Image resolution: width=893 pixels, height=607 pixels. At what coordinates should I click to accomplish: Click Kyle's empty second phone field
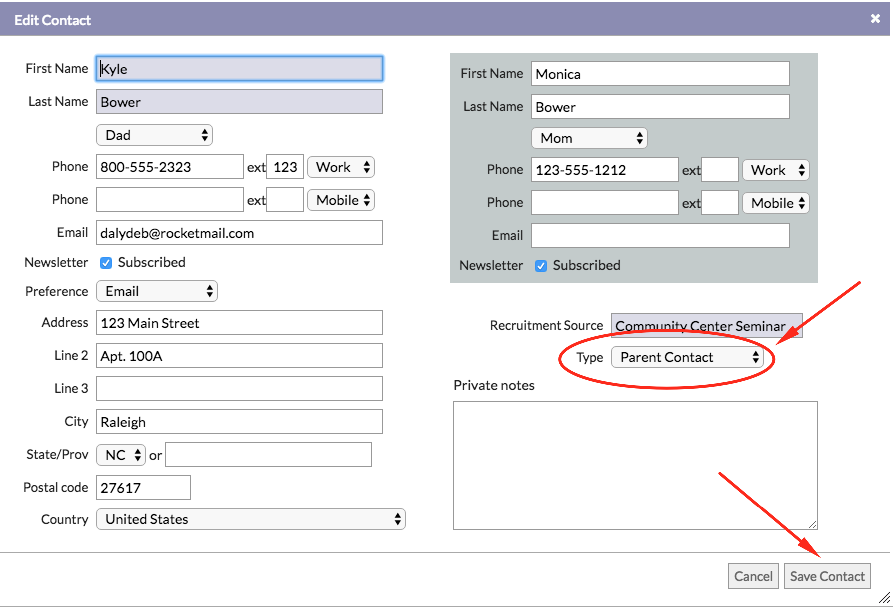(170, 200)
